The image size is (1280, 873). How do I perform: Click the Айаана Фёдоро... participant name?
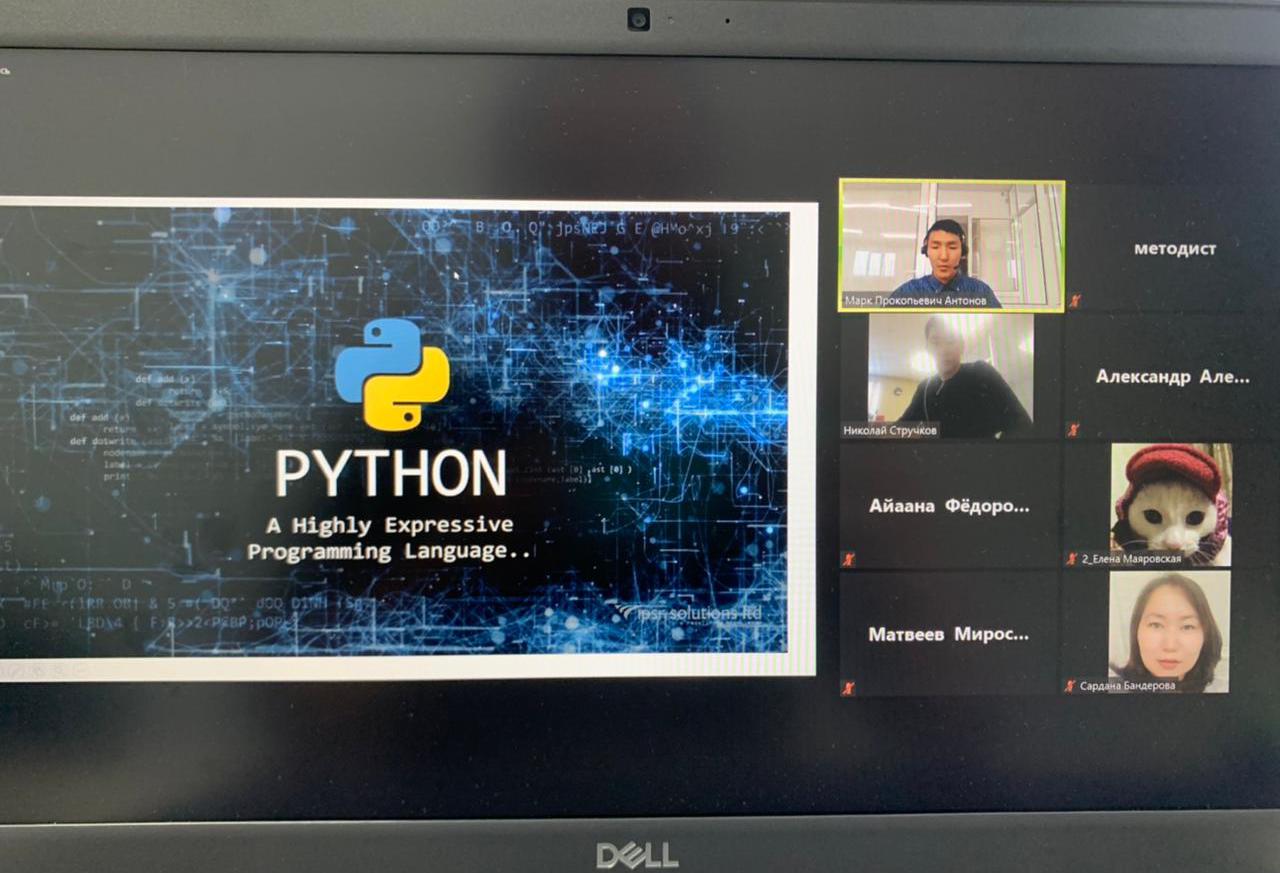[x=948, y=506]
